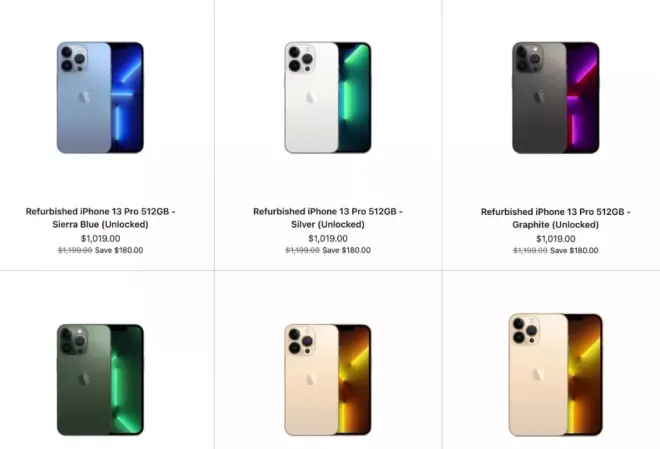
Task: Click the crossed-out $1,199.00 under Graphite
Action: point(530,250)
